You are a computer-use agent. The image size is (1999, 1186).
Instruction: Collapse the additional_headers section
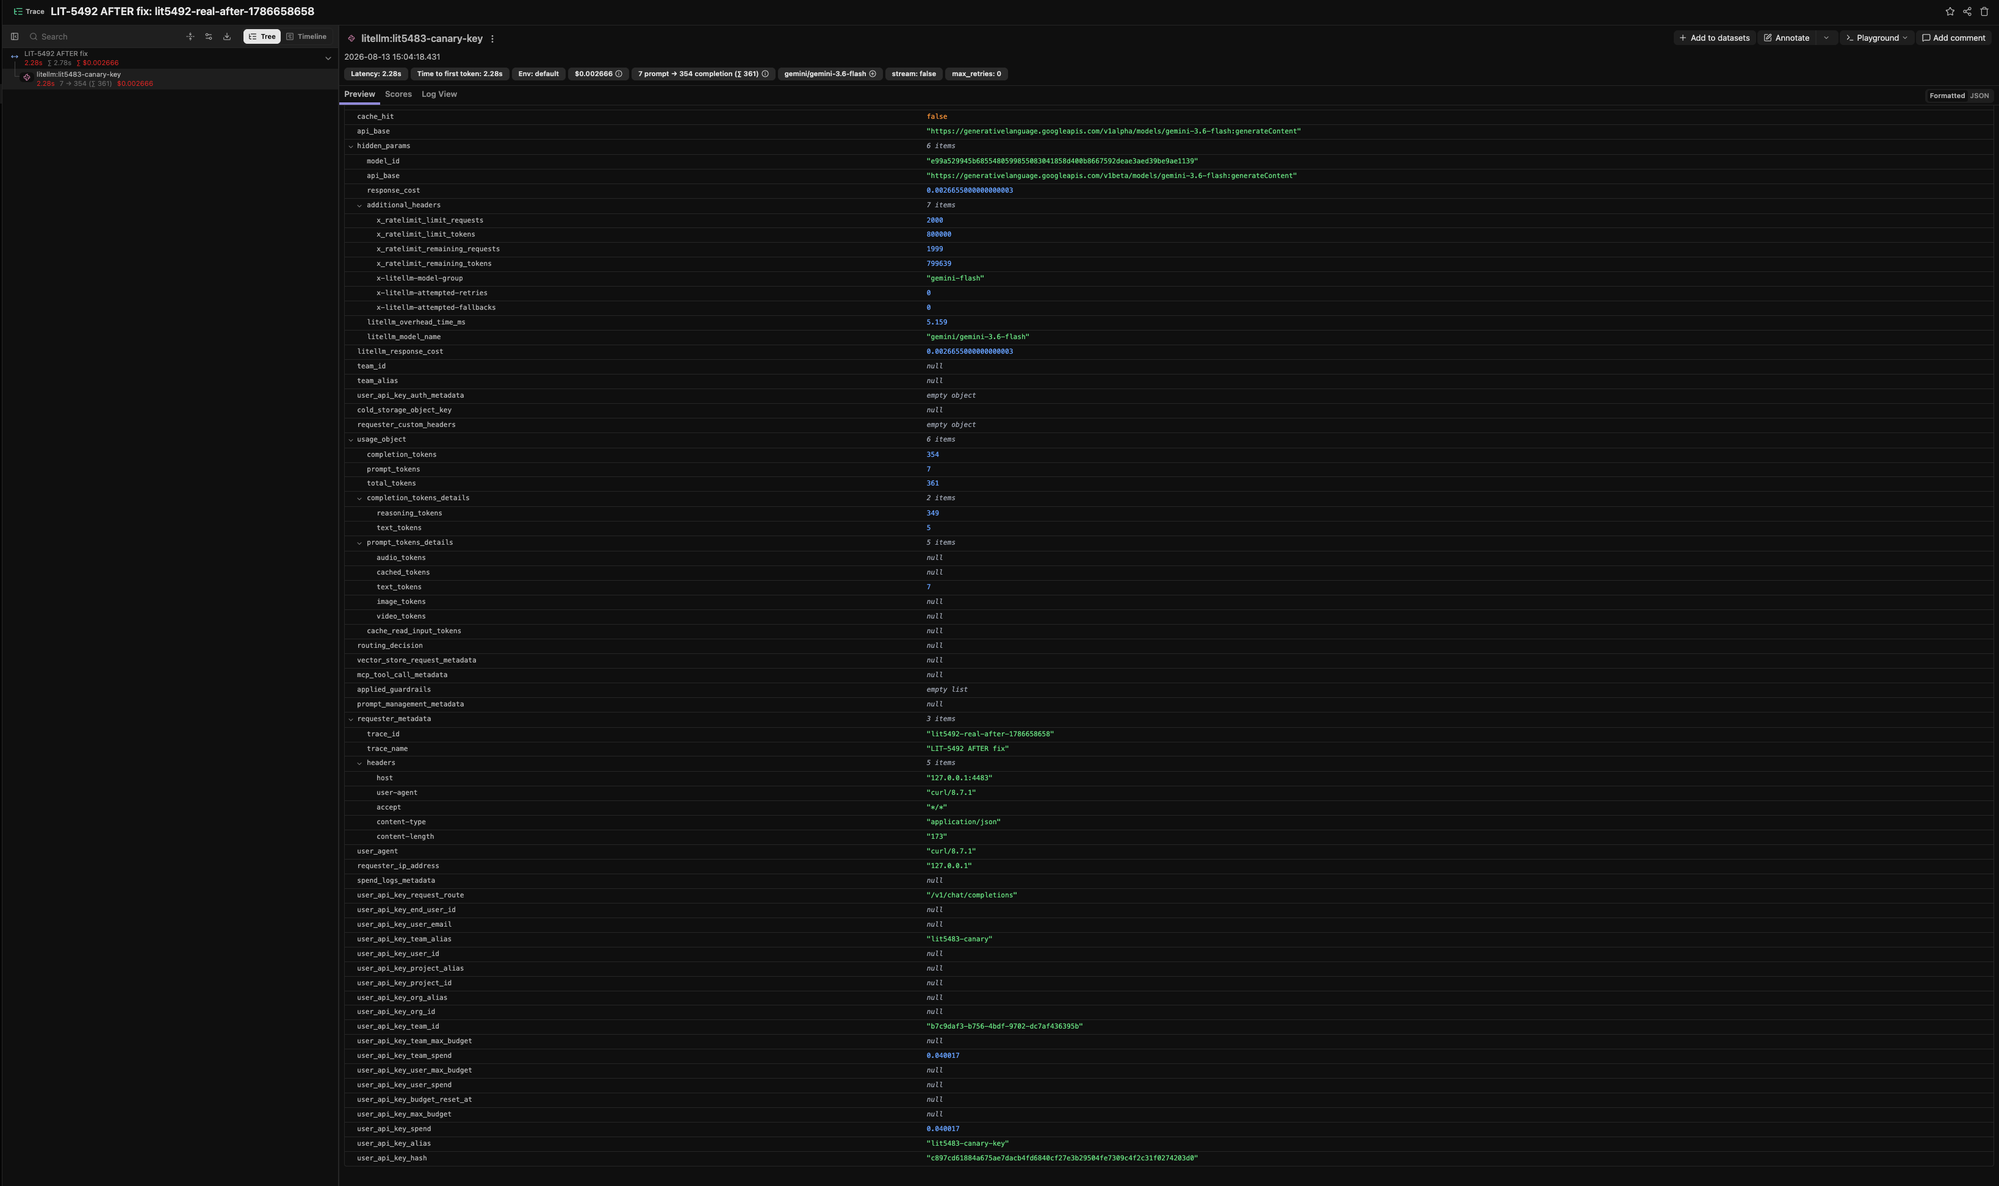click(x=360, y=205)
